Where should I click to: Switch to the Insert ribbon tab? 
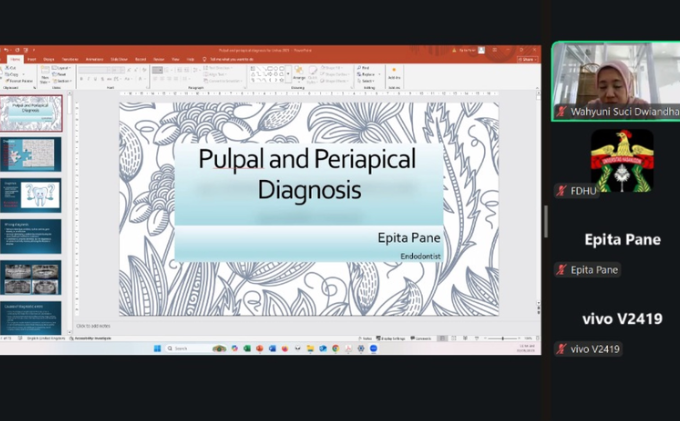pyautogui.click(x=31, y=59)
